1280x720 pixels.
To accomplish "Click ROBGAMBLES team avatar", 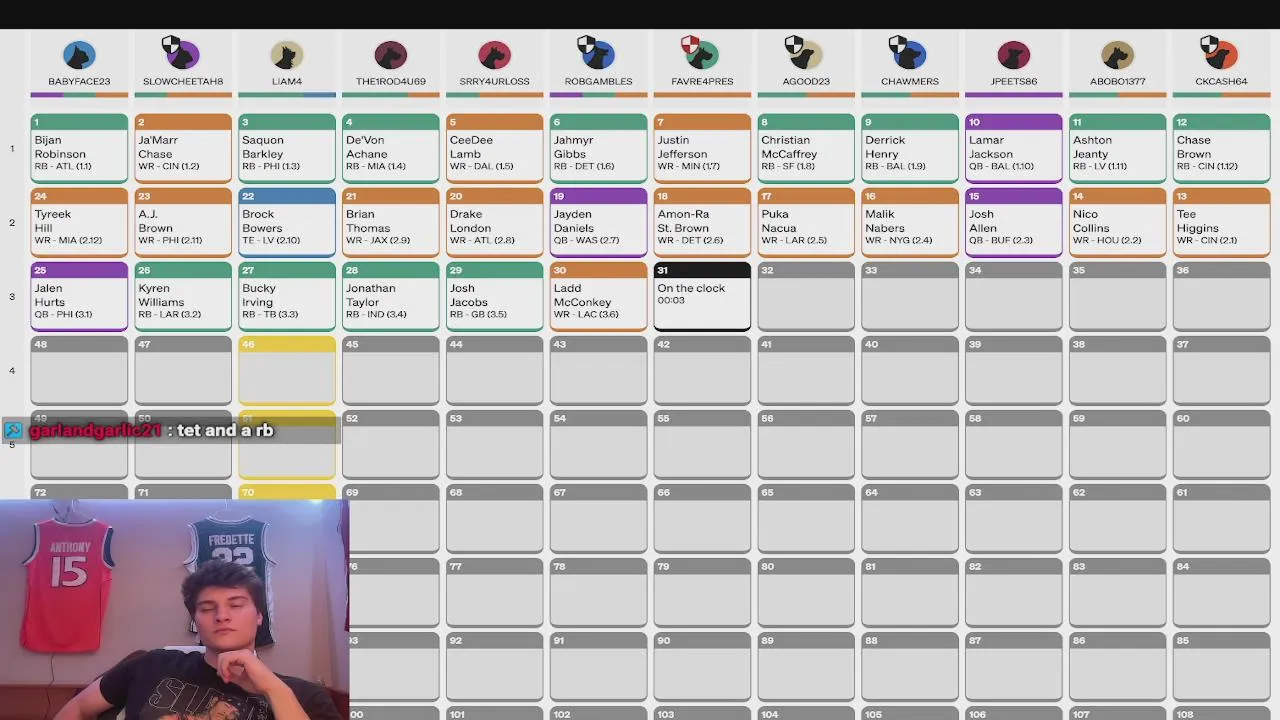I will pyautogui.click(x=598, y=54).
